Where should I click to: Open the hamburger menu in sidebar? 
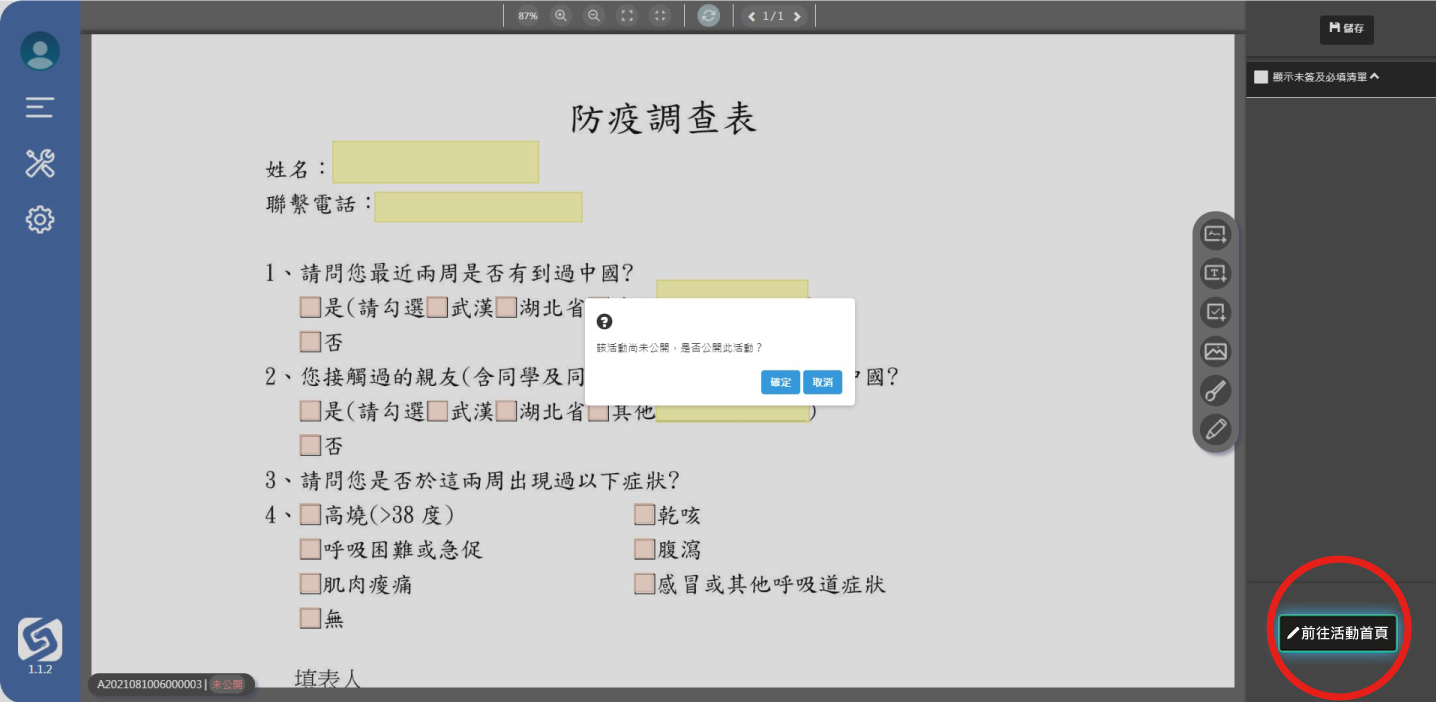point(40,107)
